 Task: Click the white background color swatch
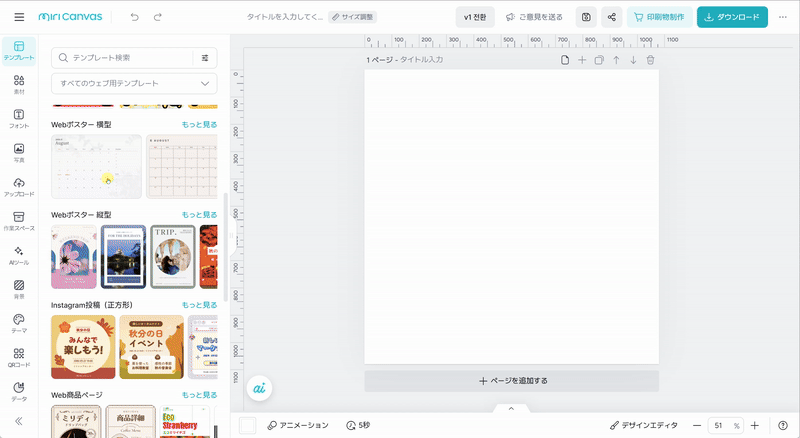tap(248, 425)
